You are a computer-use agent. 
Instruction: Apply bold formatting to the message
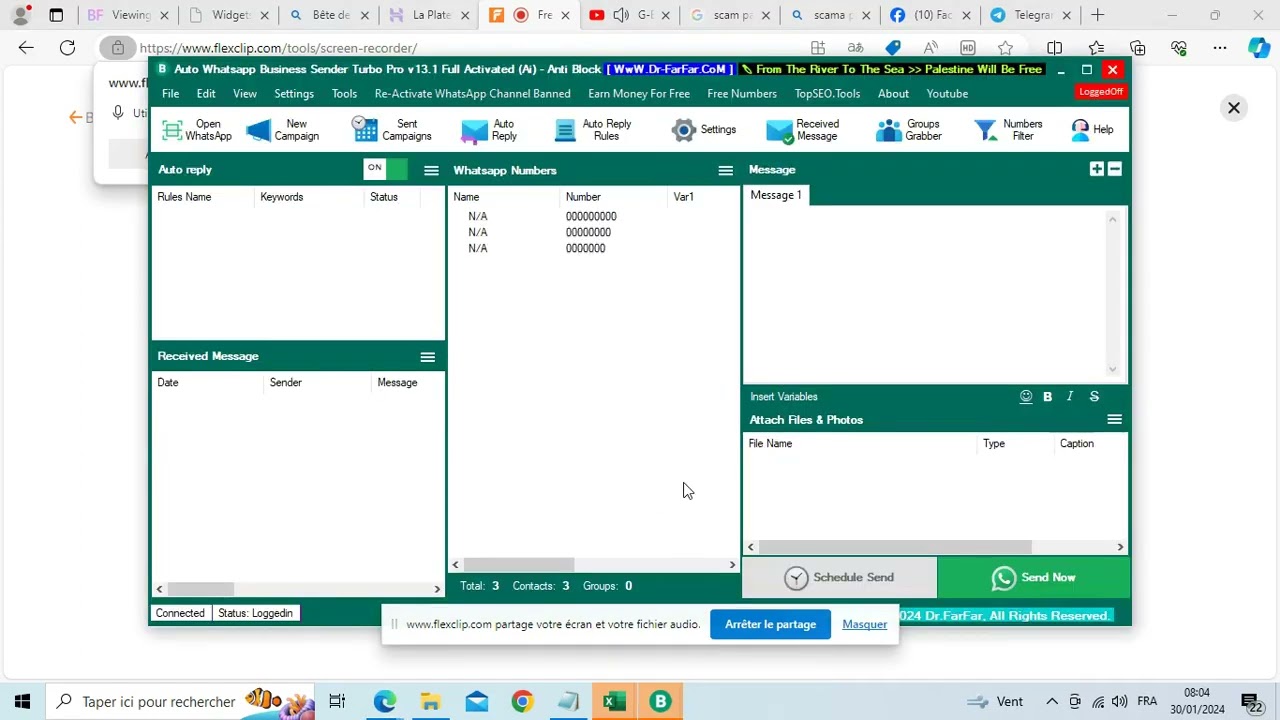pos(1048,397)
